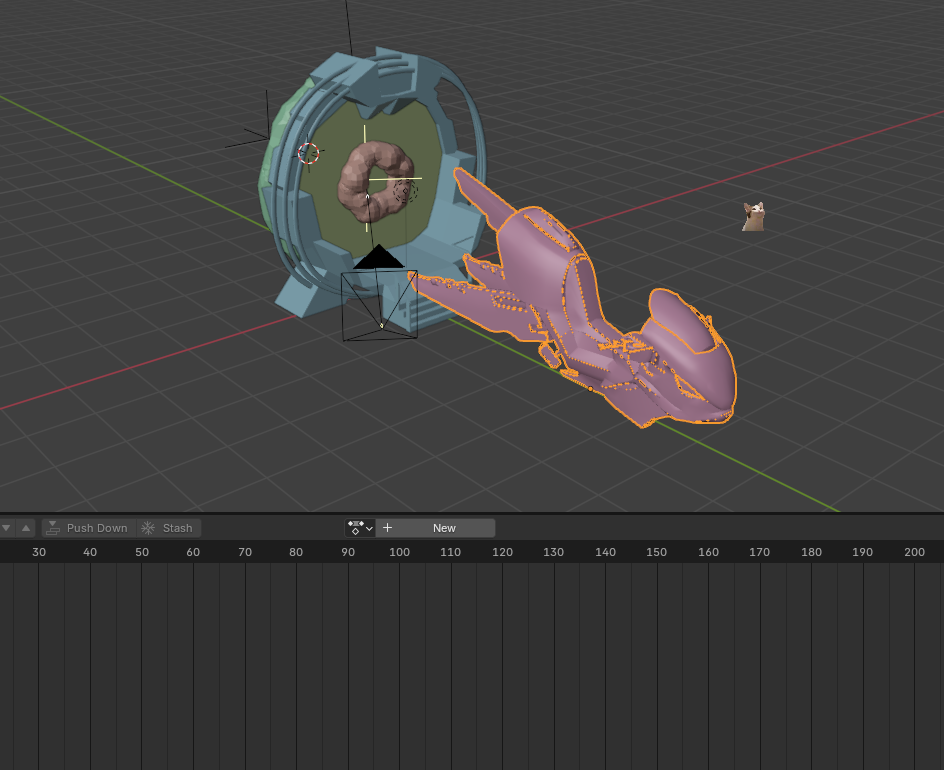The height and width of the screenshot is (770, 944).
Task: Click the 3D cursor crosshair in the viewport
Action: (309, 154)
